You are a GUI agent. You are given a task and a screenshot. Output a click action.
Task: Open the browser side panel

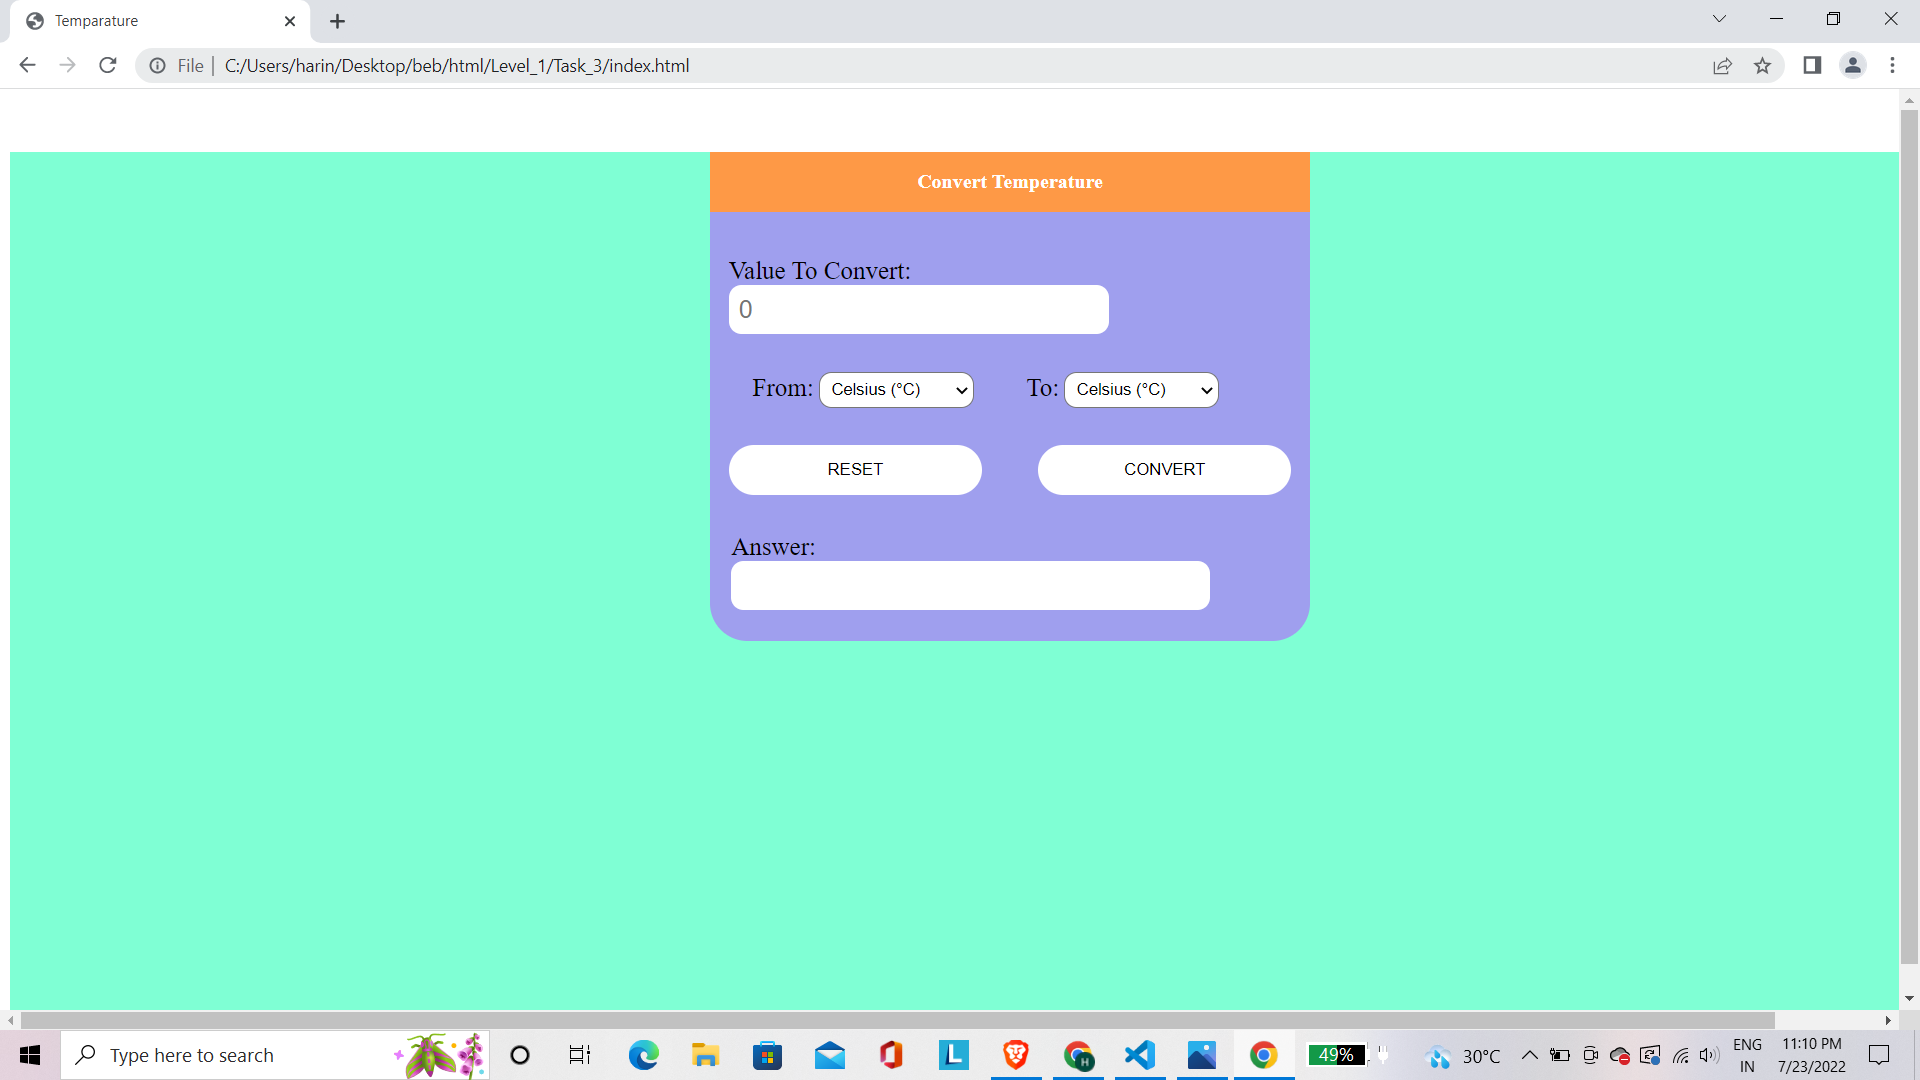pos(1812,65)
